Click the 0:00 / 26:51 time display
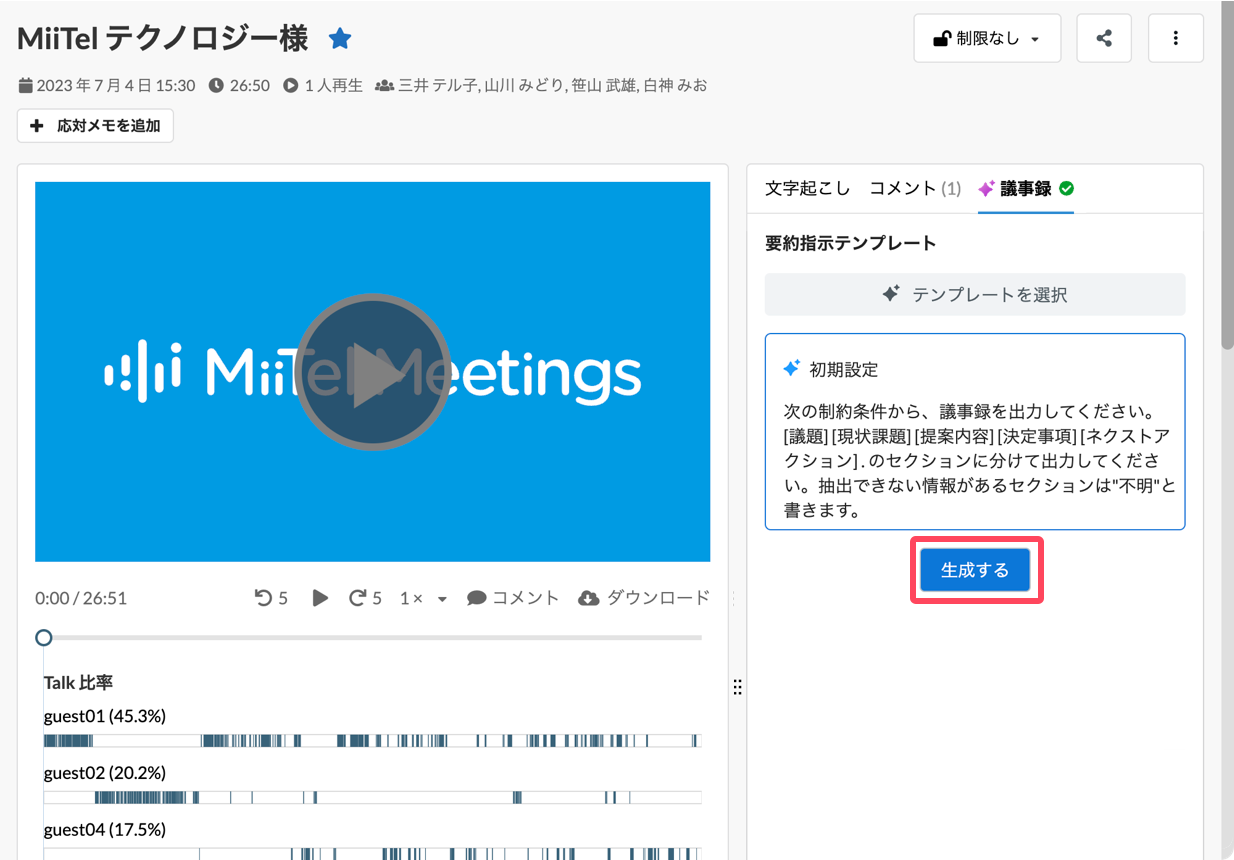1234x860 pixels. click(81, 598)
